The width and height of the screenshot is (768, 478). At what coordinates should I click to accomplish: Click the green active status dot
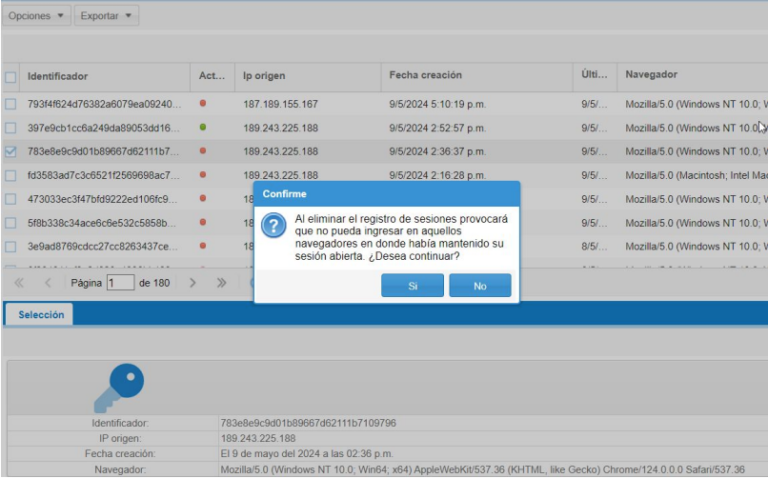(x=203, y=127)
